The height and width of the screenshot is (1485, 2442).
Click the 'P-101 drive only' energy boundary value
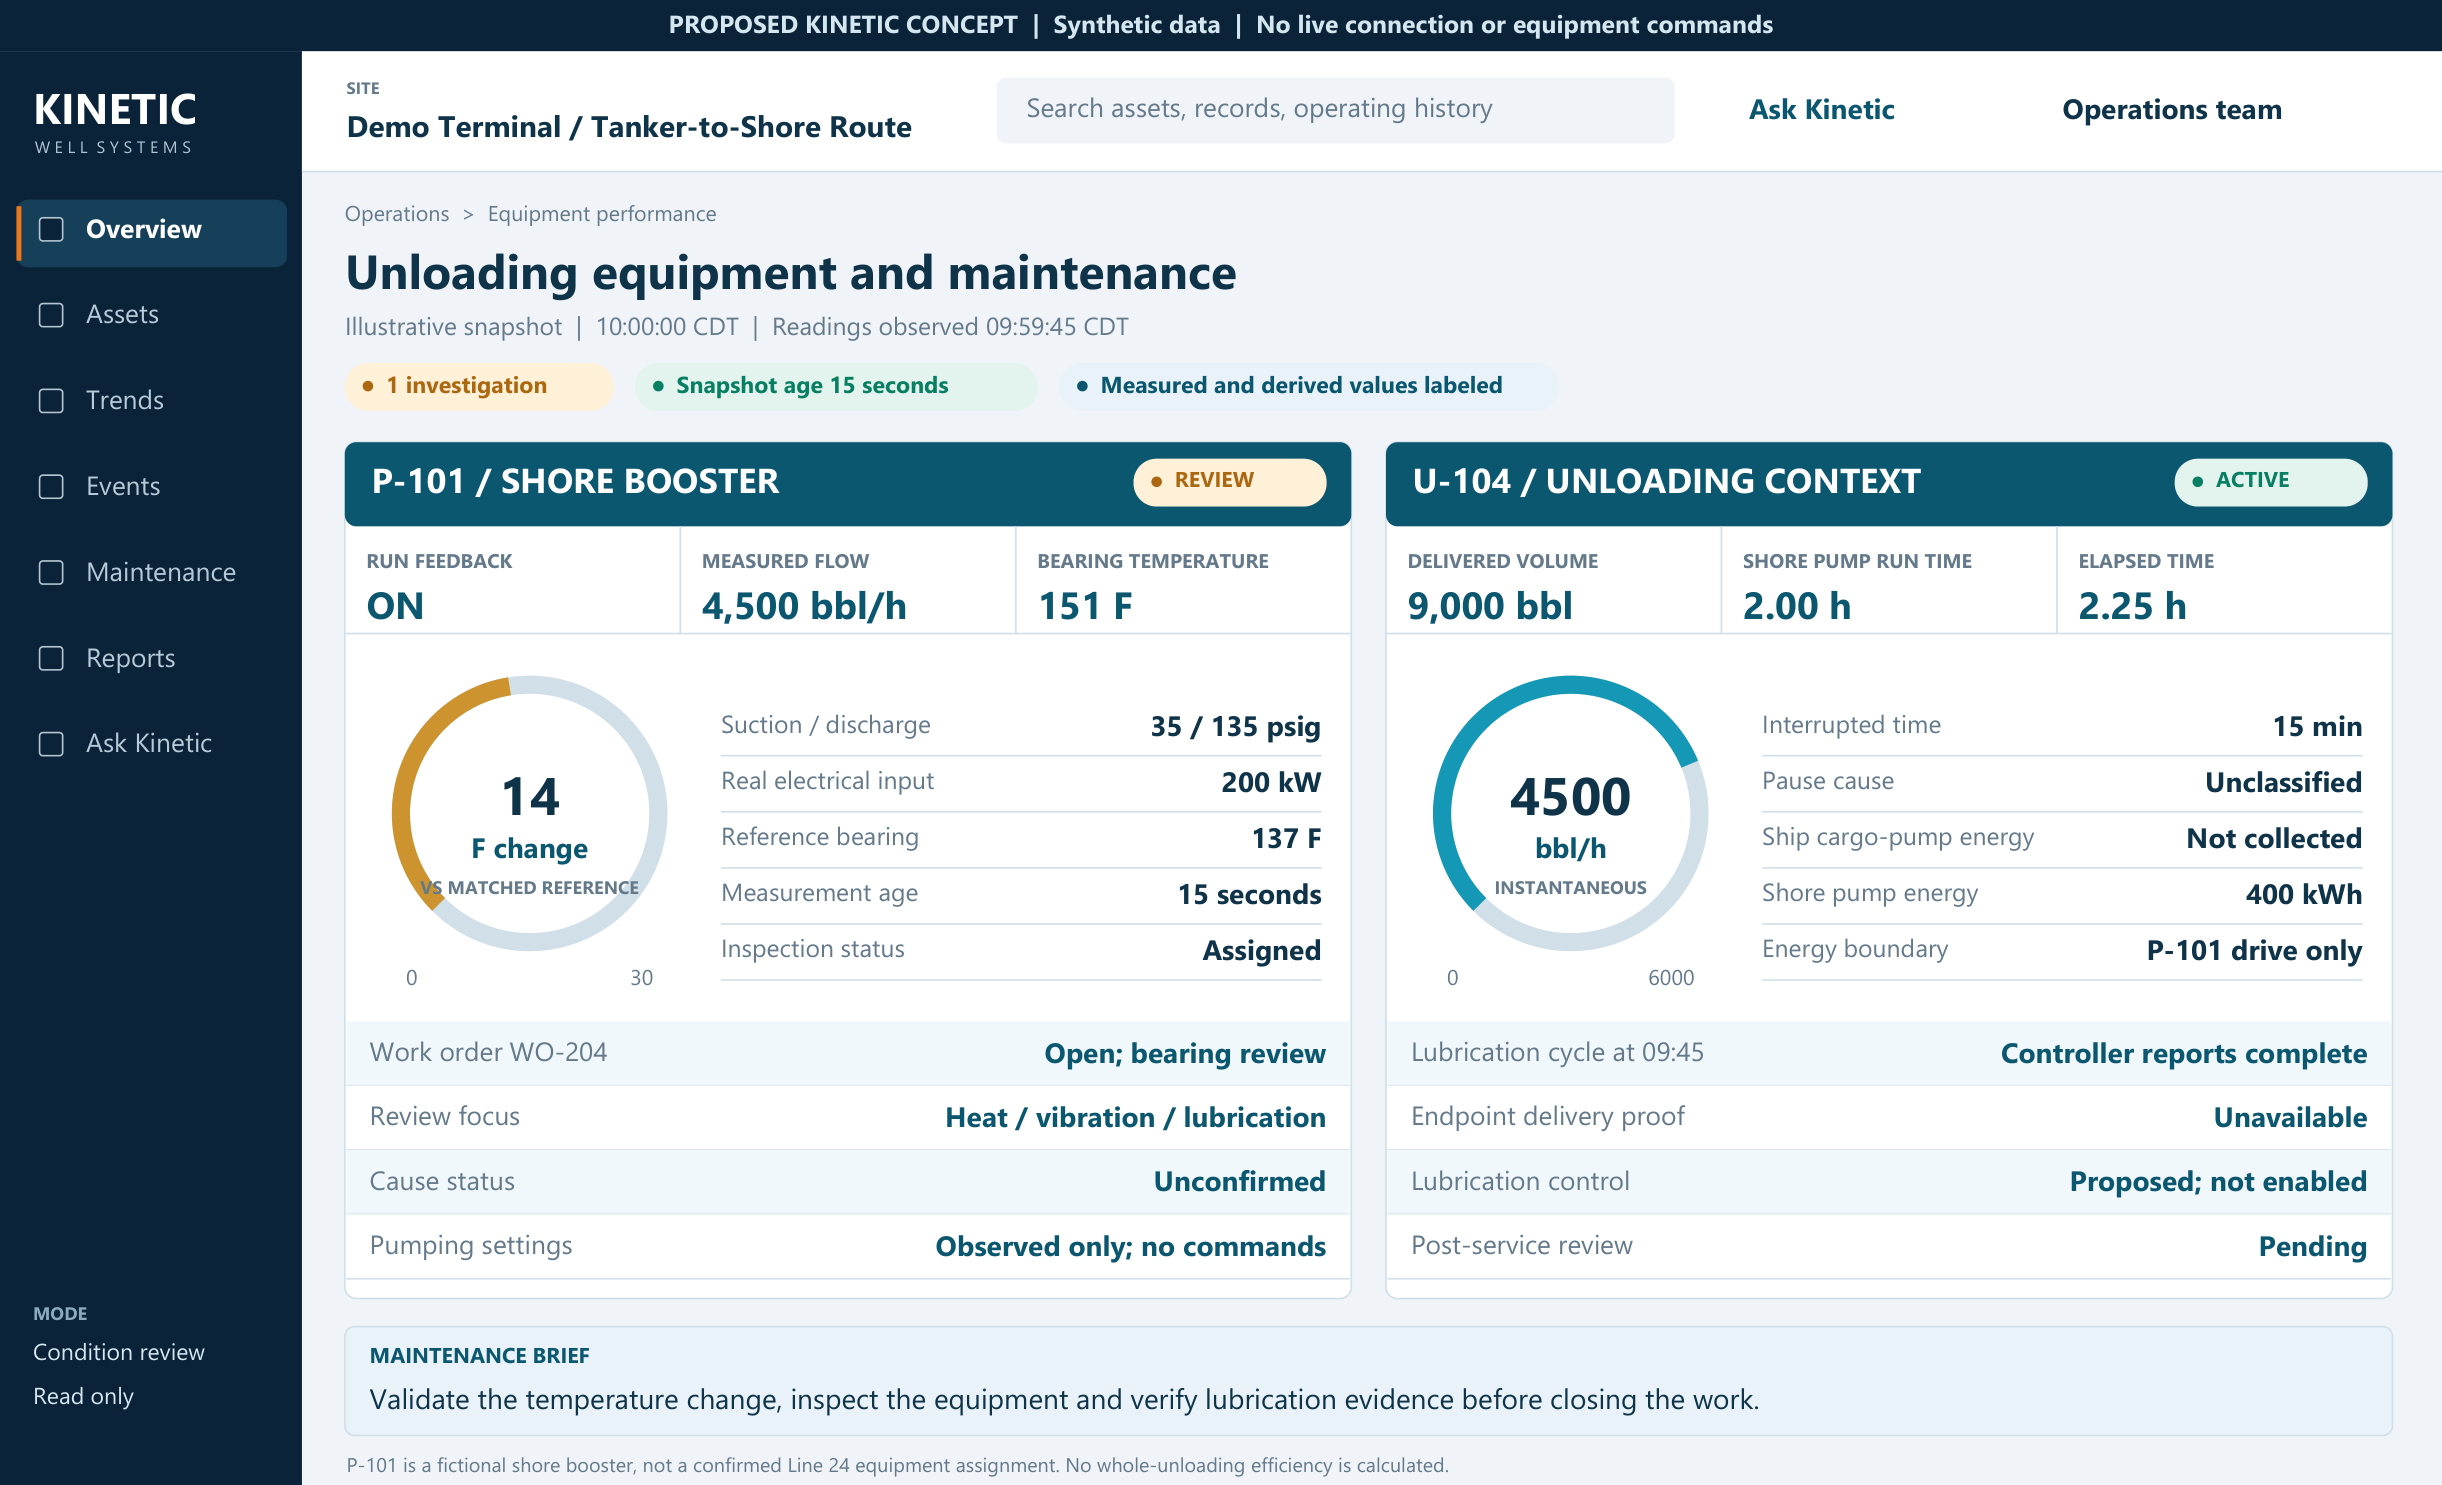click(x=2254, y=950)
